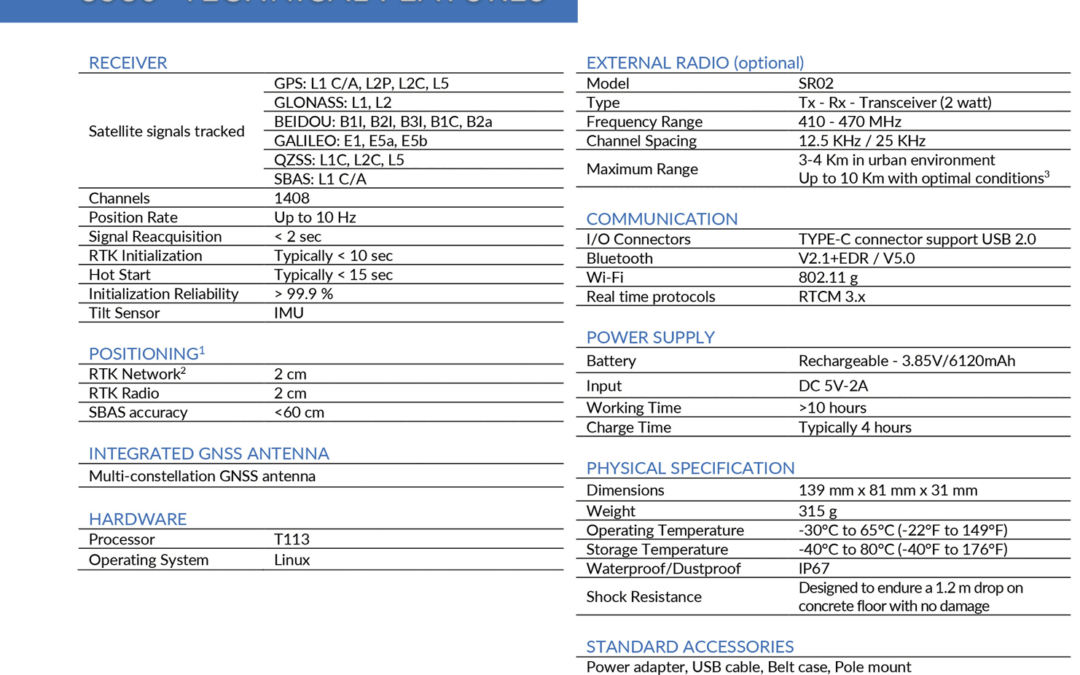Click the 'Real time protocols' label
The image size is (1080, 675).
pyautogui.click(x=650, y=297)
